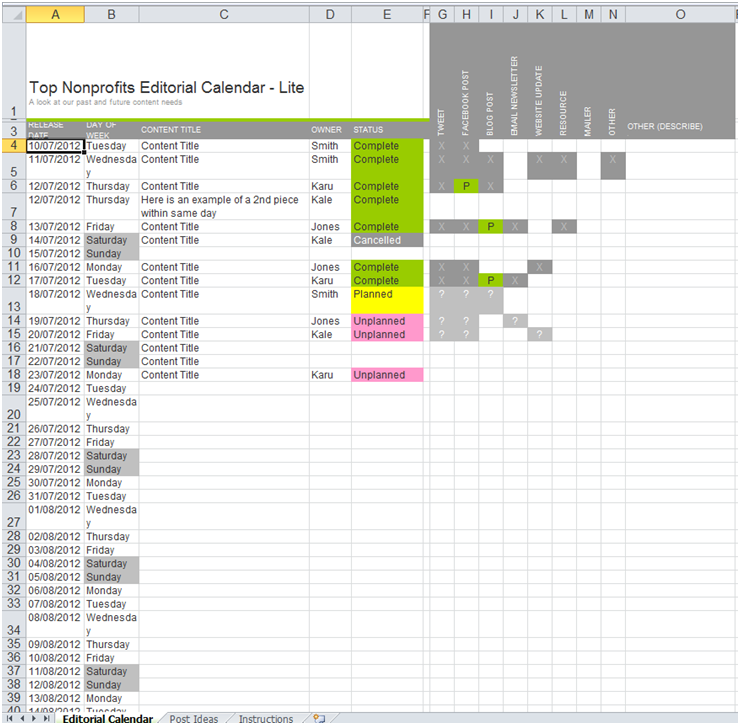Select owner Karu in row 6
This screenshot has width=740, height=725.
tap(330, 186)
